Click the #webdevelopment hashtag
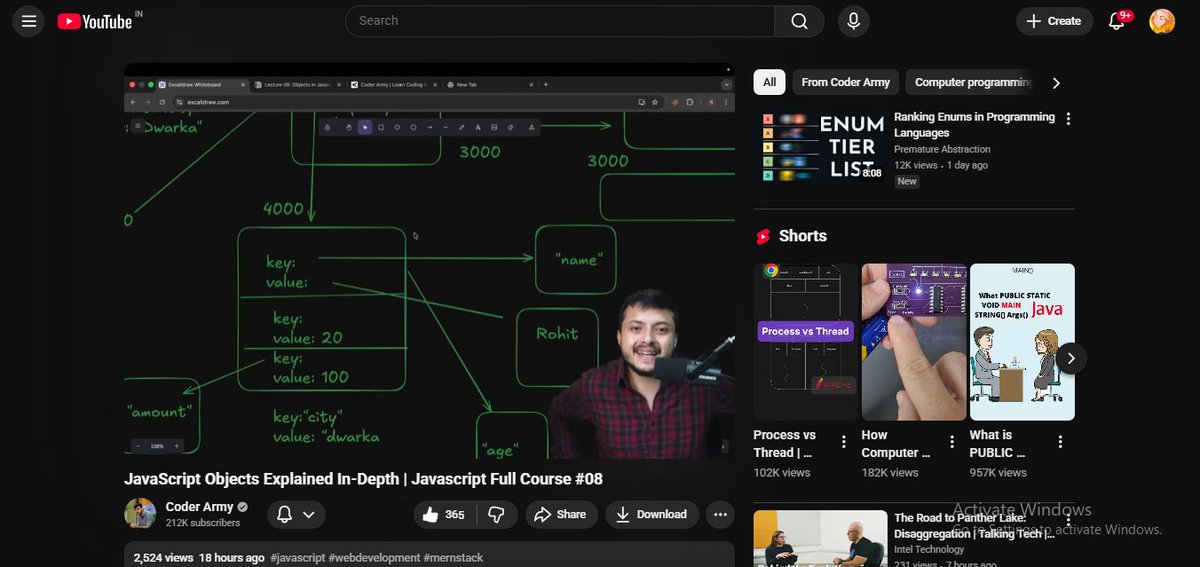The height and width of the screenshot is (567, 1200). pyautogui.click(x=375, y=558)
